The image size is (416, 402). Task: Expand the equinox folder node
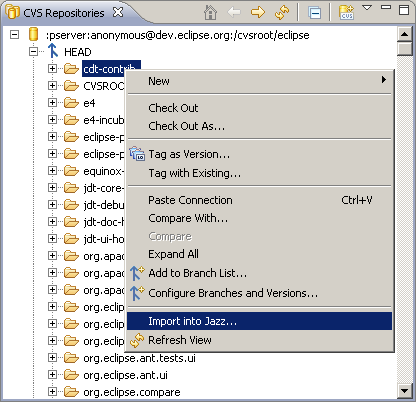(52, 171)
